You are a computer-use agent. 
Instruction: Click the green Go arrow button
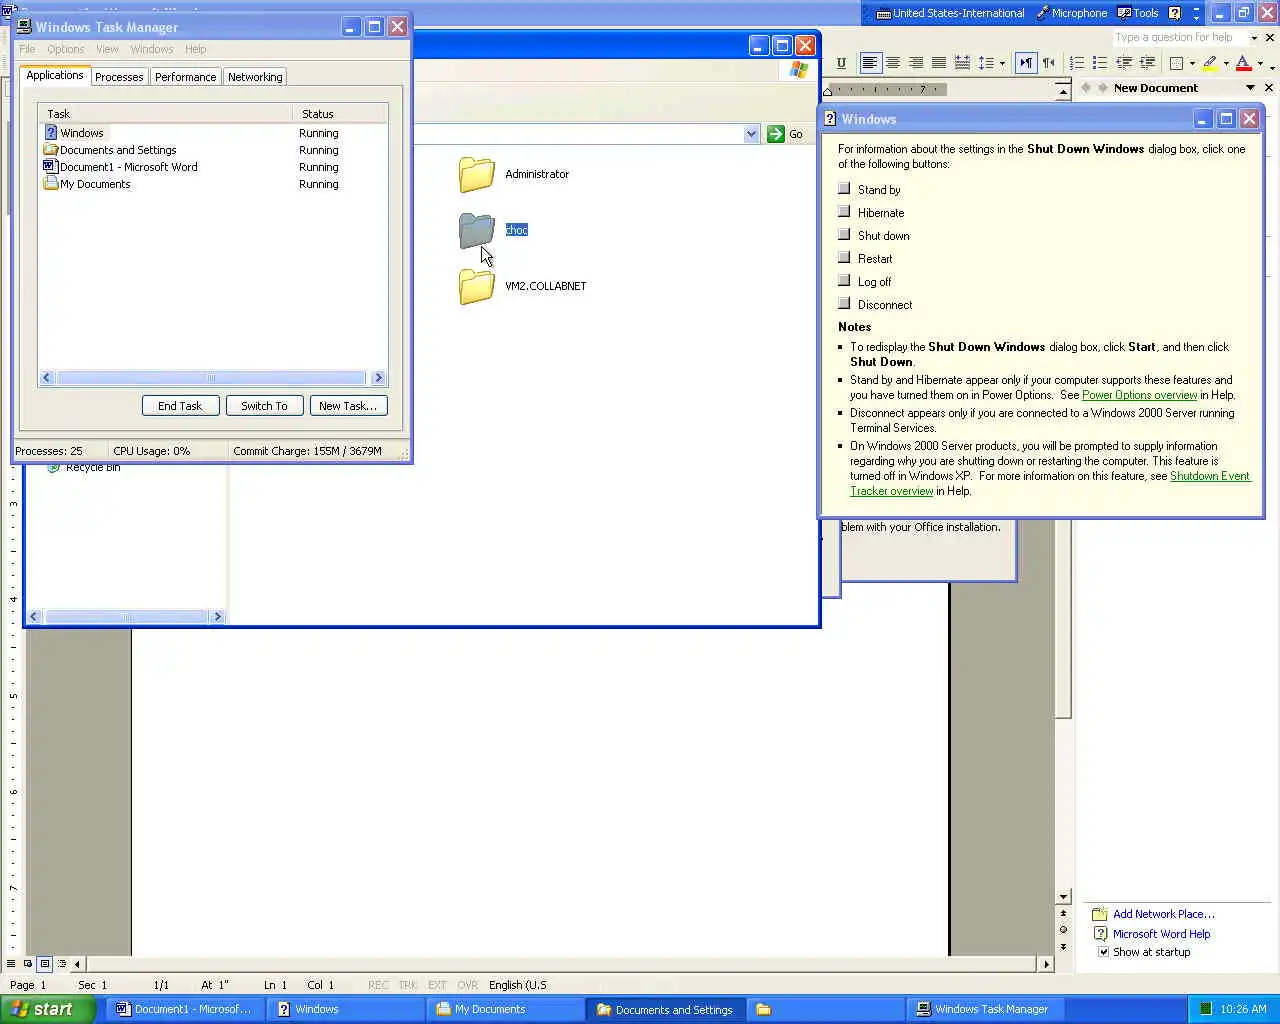pyautogui.click(x=776, y=134)
